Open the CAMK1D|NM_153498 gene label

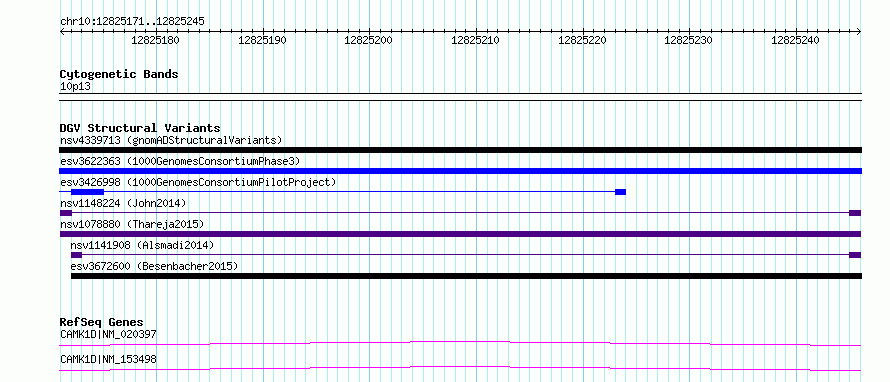coord(108,359)
